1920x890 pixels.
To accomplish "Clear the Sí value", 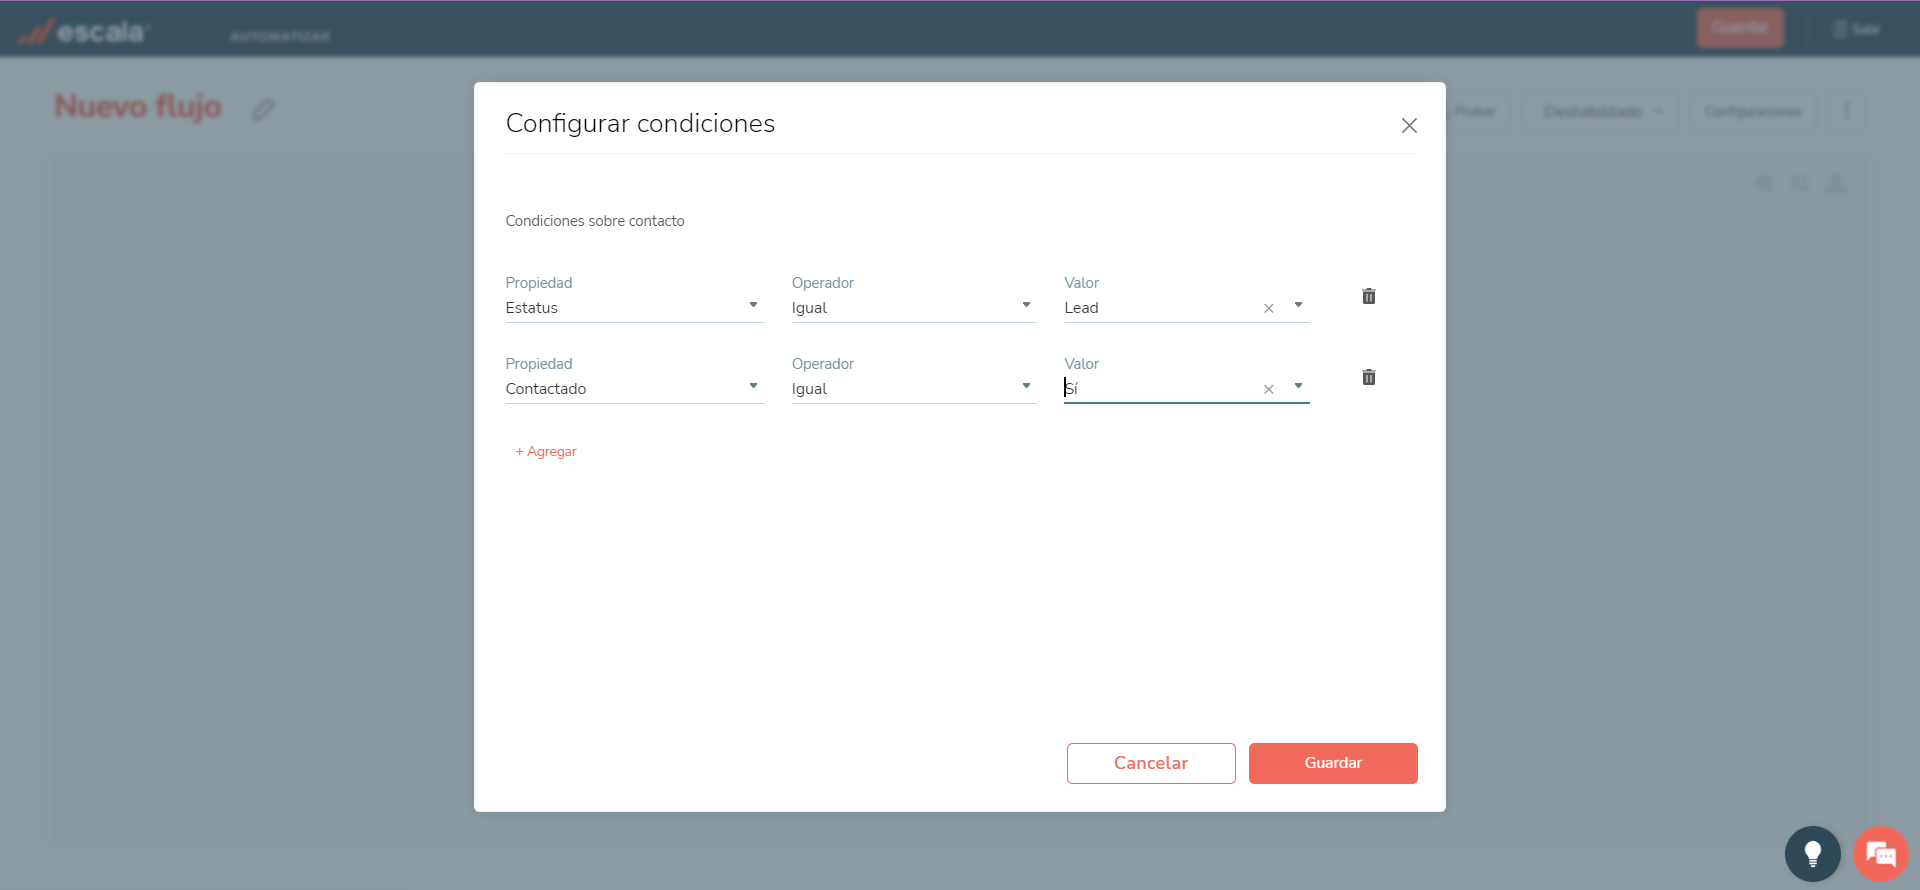I will click(x=1268, y=390).
